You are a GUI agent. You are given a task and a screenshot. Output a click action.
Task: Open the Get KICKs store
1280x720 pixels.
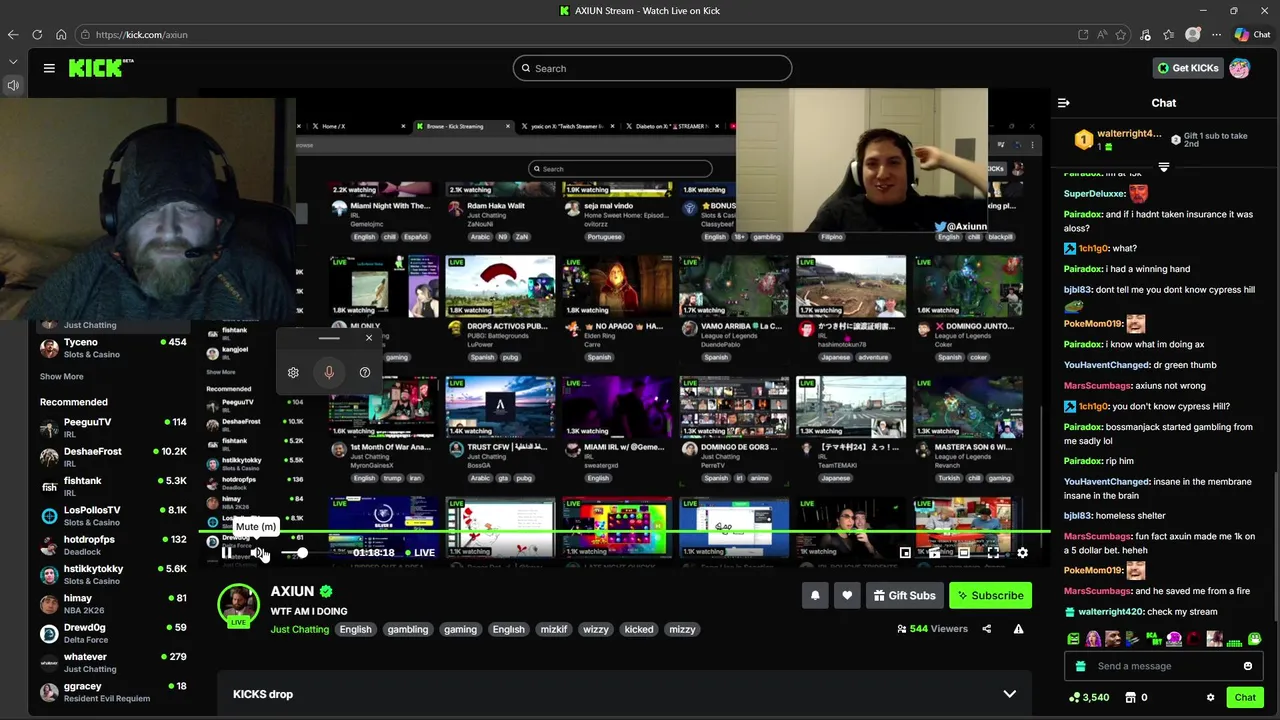click(x=1188, y=68)
